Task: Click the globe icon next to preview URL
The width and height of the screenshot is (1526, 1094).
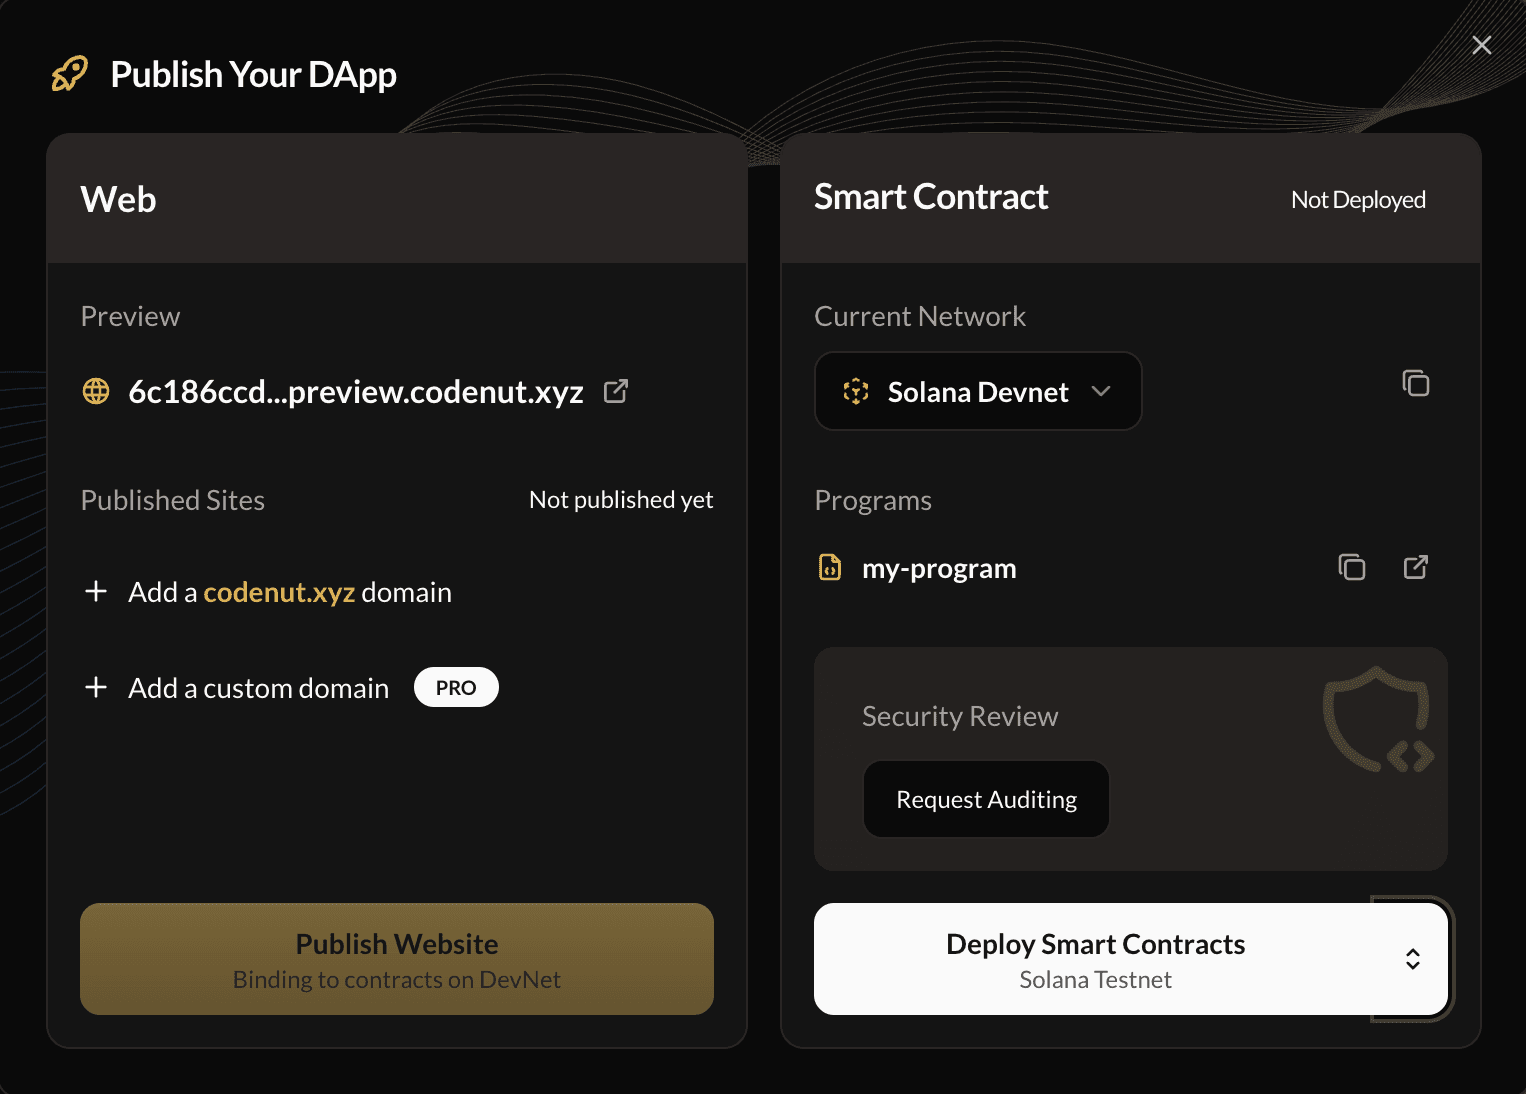Action: (x=95, y=391)
